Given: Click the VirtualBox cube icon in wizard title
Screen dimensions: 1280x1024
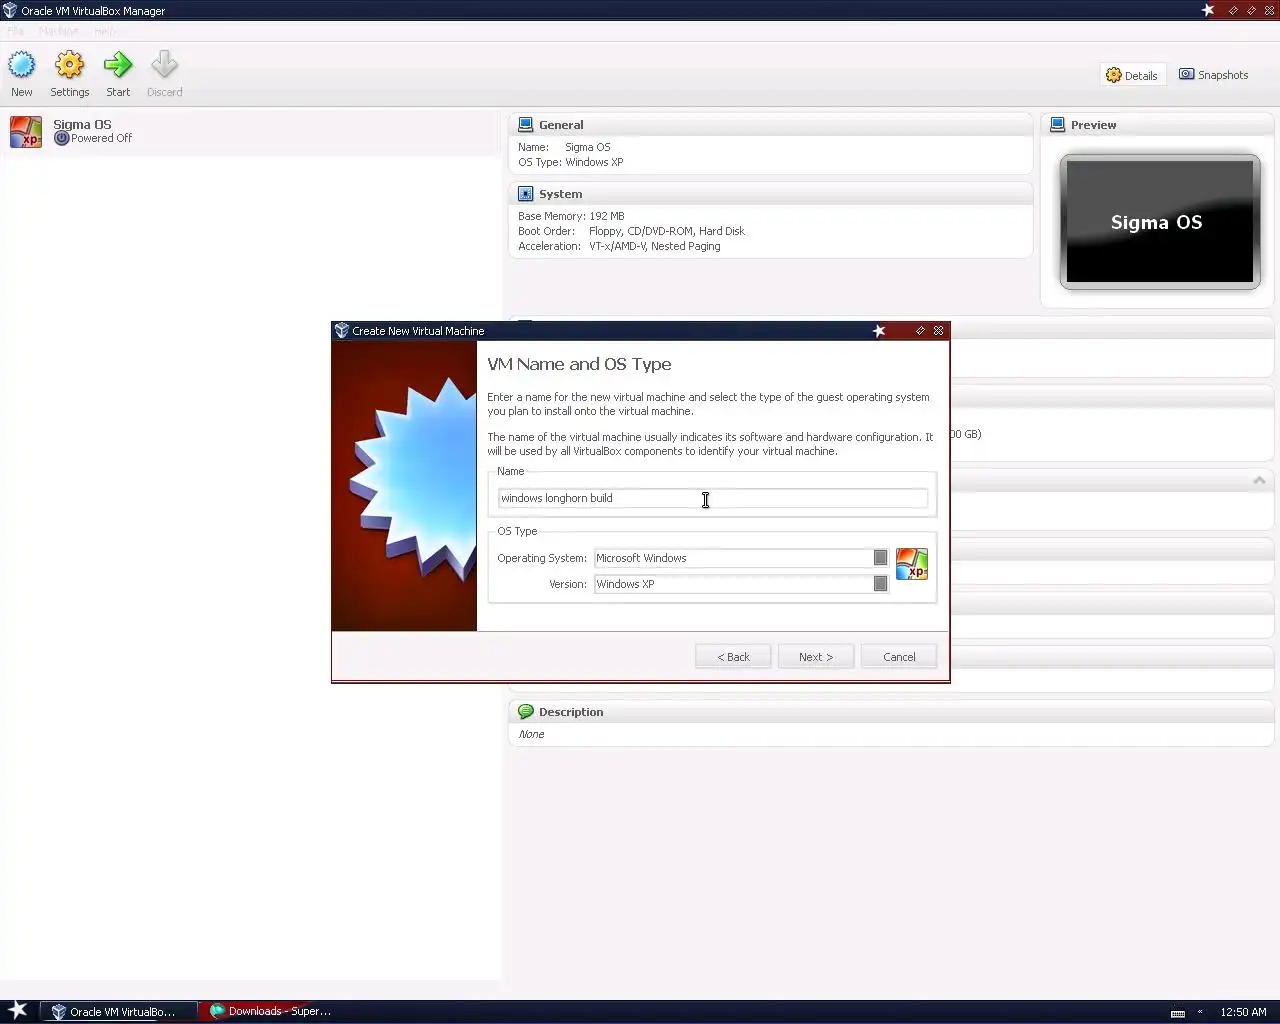Looking at the screenshot, I should pos(342,331).
